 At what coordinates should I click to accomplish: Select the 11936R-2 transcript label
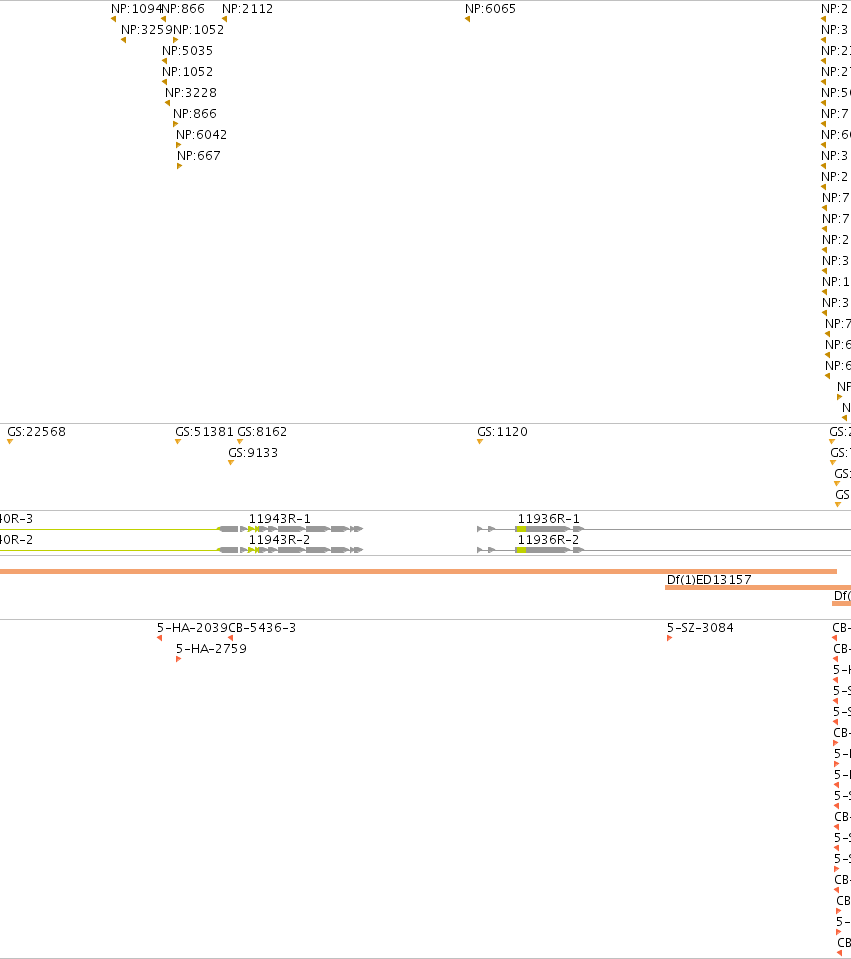(549, 539)
